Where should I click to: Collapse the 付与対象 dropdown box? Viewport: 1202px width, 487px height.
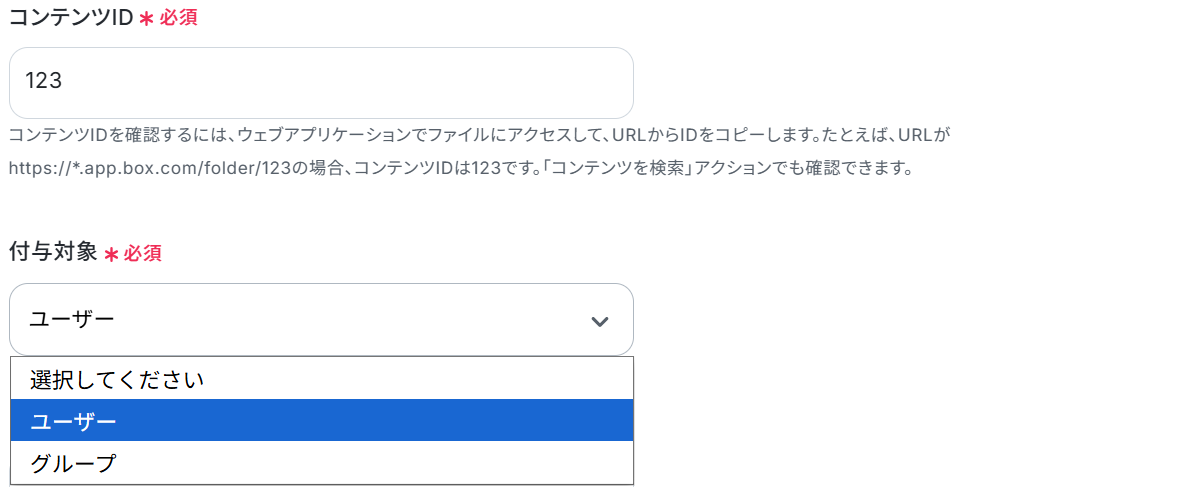(321, 320)
